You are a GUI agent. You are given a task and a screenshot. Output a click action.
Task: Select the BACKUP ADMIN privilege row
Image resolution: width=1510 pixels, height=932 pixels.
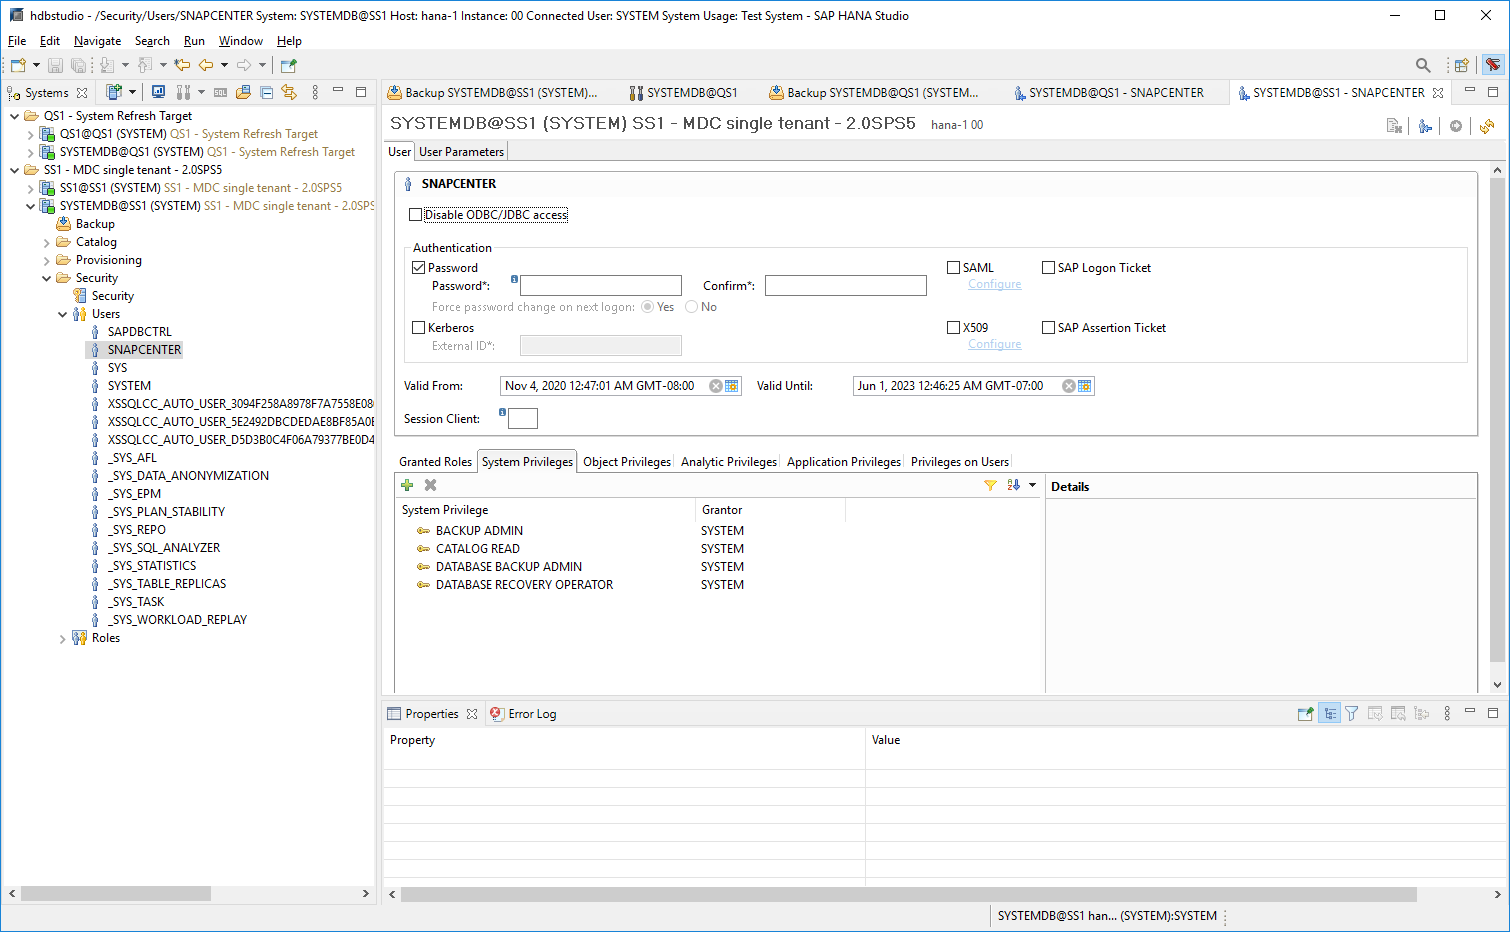coord(479,531)
